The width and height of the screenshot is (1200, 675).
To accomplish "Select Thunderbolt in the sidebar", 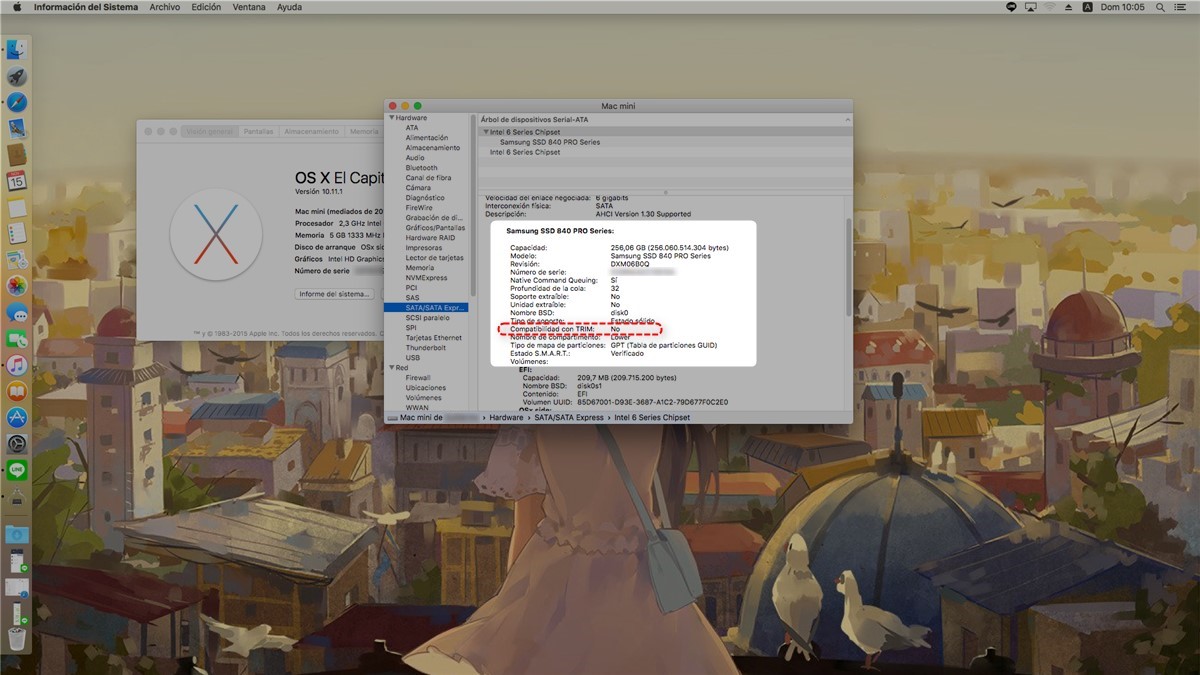I will (426, 348).
